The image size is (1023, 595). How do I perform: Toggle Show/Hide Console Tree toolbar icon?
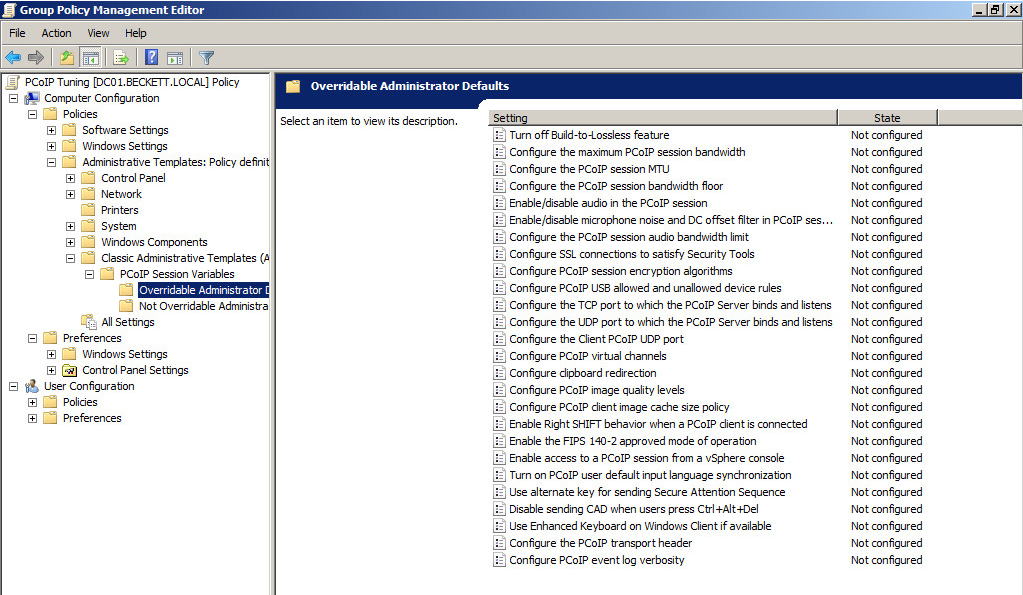[90, 58]
